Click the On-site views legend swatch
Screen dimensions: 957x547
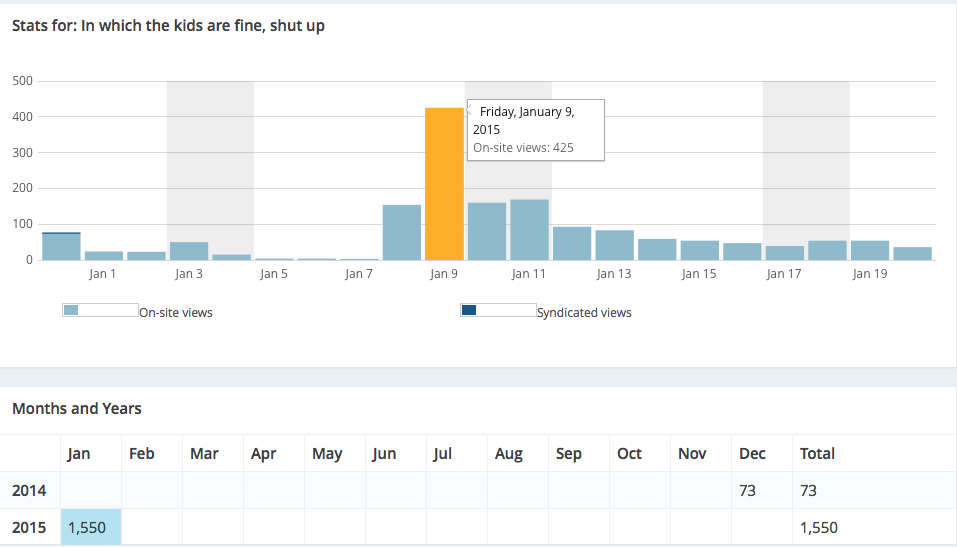[x=71, y=311]
